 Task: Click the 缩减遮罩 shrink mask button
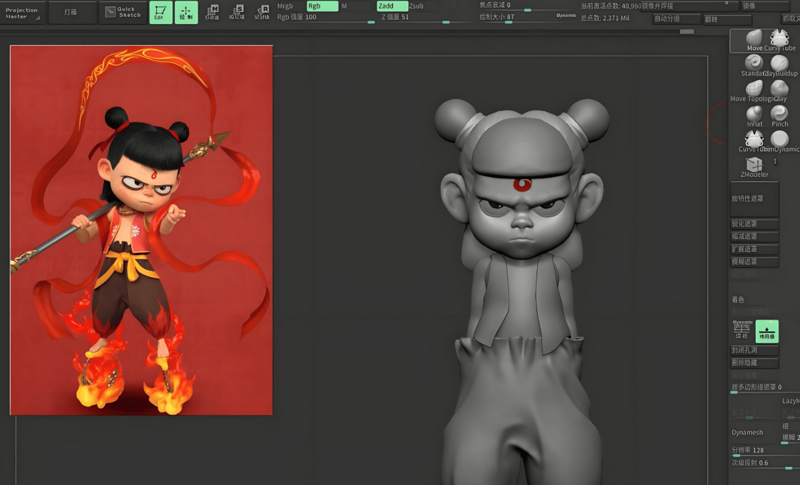(x=755, y=237)
